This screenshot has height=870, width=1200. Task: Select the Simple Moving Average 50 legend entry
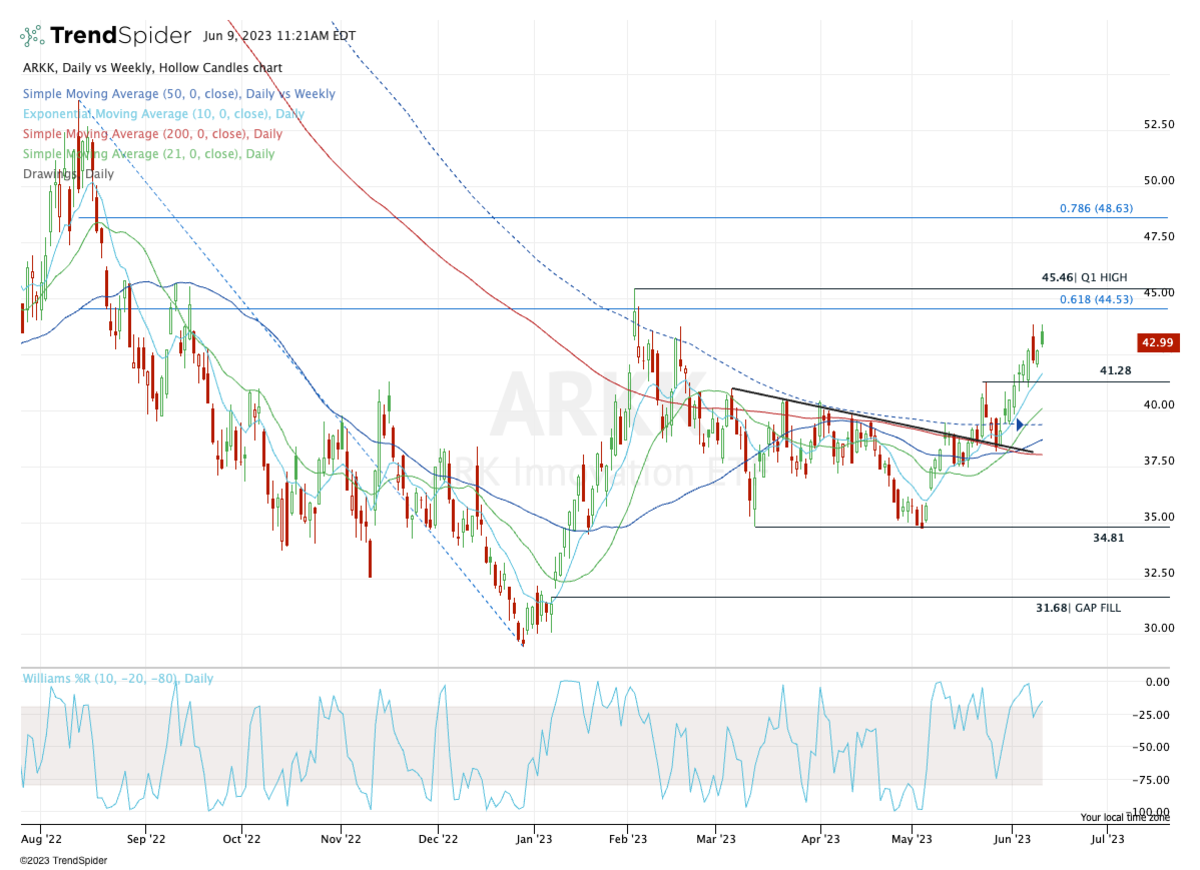tap(178, 94)
